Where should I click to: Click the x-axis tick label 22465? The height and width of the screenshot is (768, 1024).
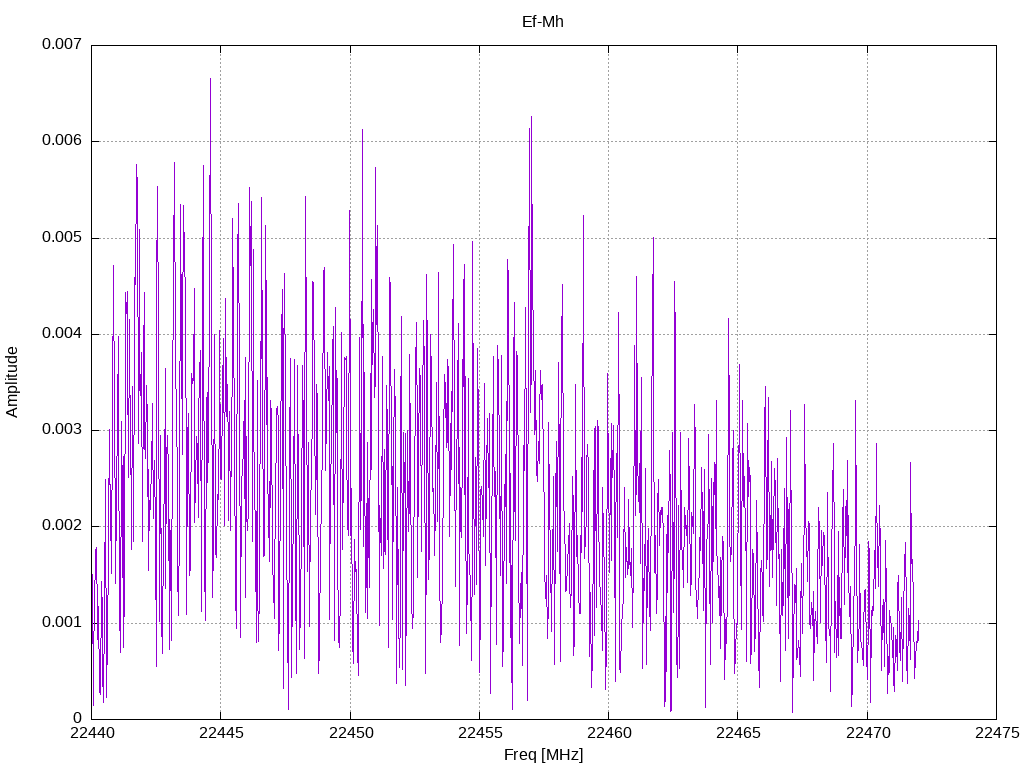pyautogui.click(x=739, y=733)
